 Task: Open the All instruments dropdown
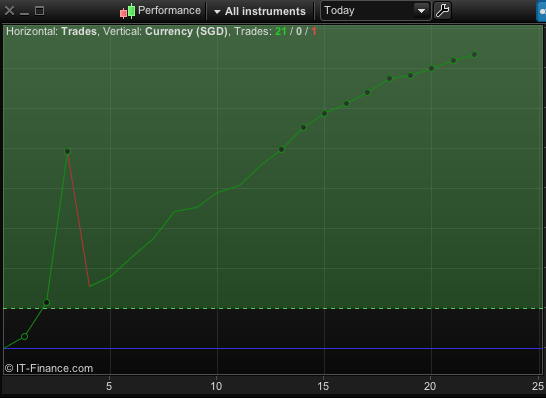tap(260, 11)
